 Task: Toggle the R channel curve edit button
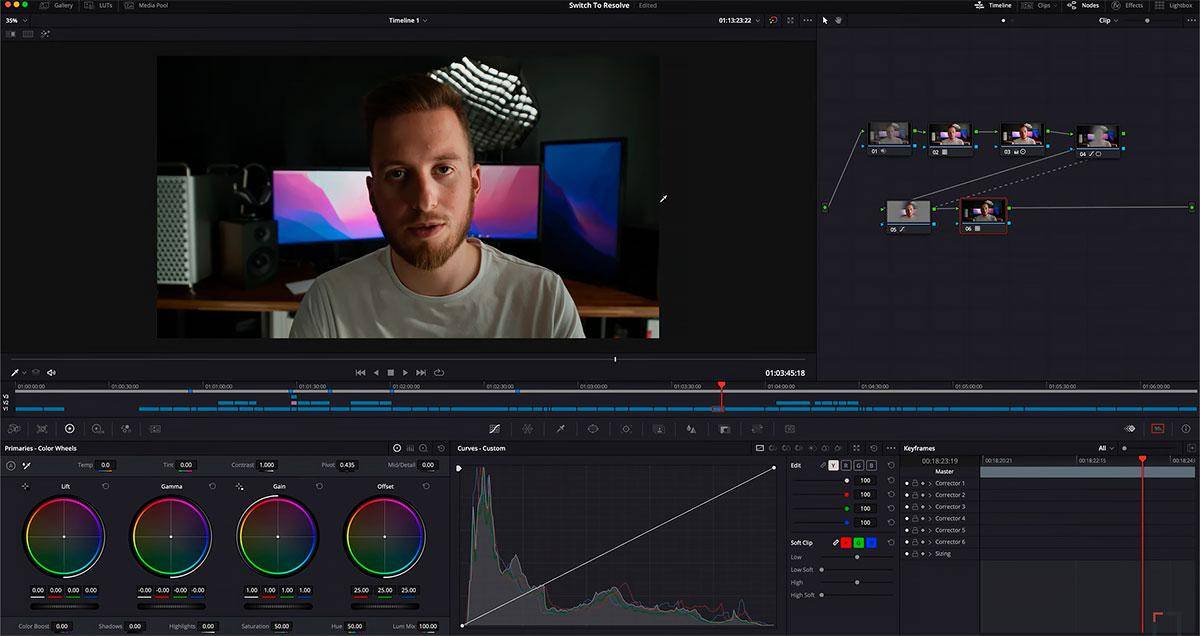tap(846, 465)
